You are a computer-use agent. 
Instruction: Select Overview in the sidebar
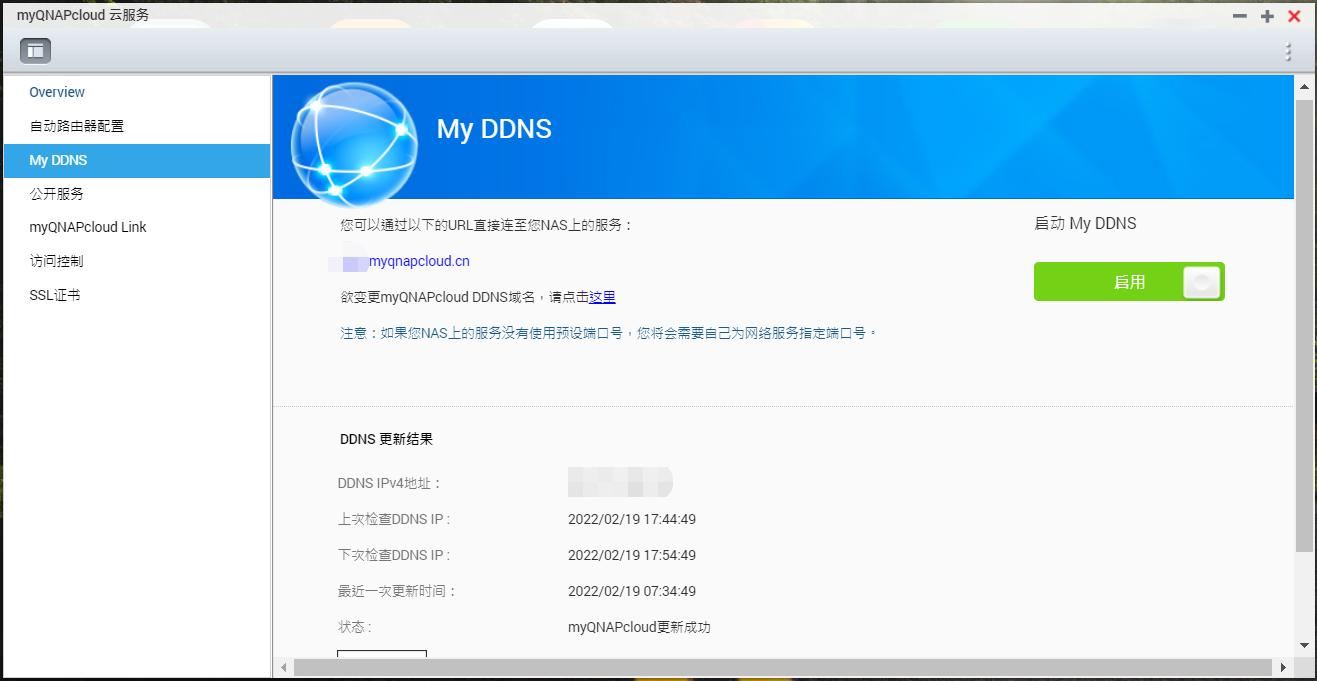(x=57, y=92)
